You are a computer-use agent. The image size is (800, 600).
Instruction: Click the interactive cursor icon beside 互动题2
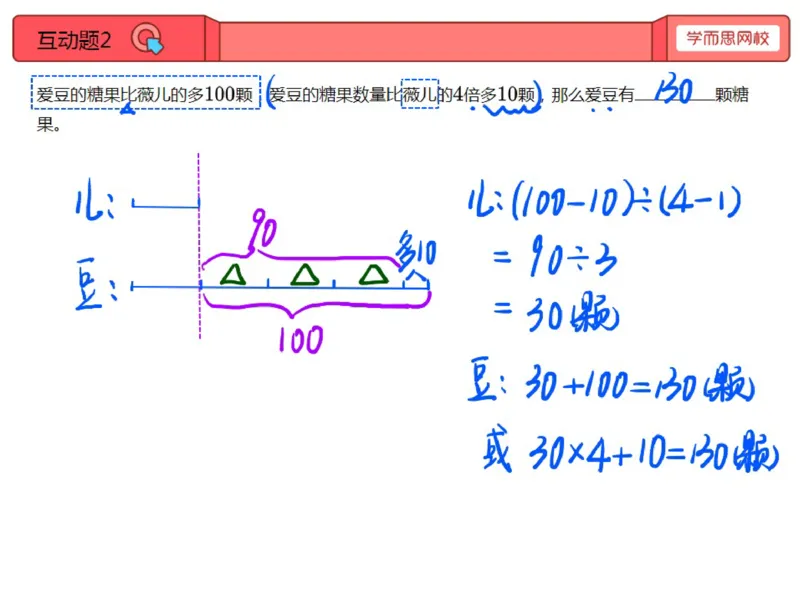tap(147, 39)
